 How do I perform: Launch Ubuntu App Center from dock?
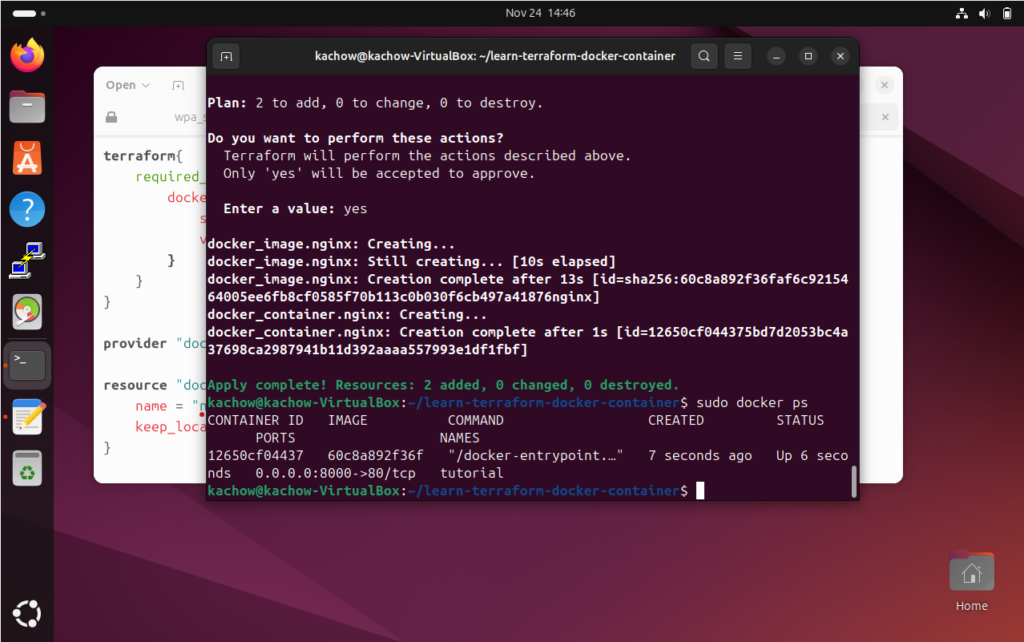tap(27, 158)
